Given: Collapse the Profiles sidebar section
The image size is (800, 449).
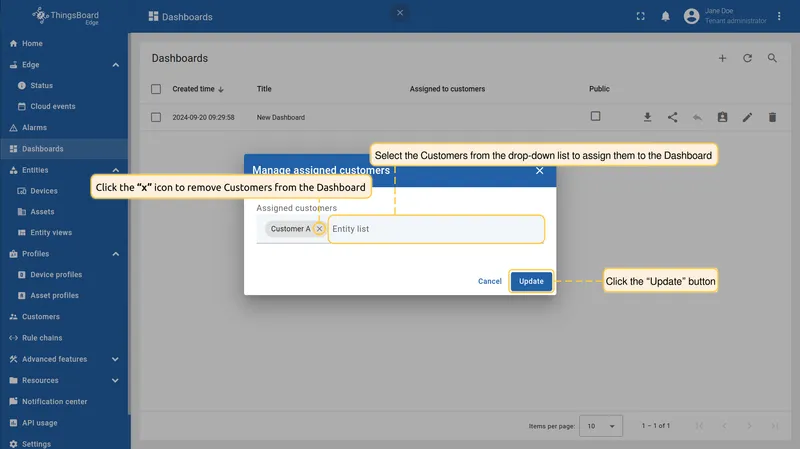Looking at the screenshot, I should (x=116, y=254).
